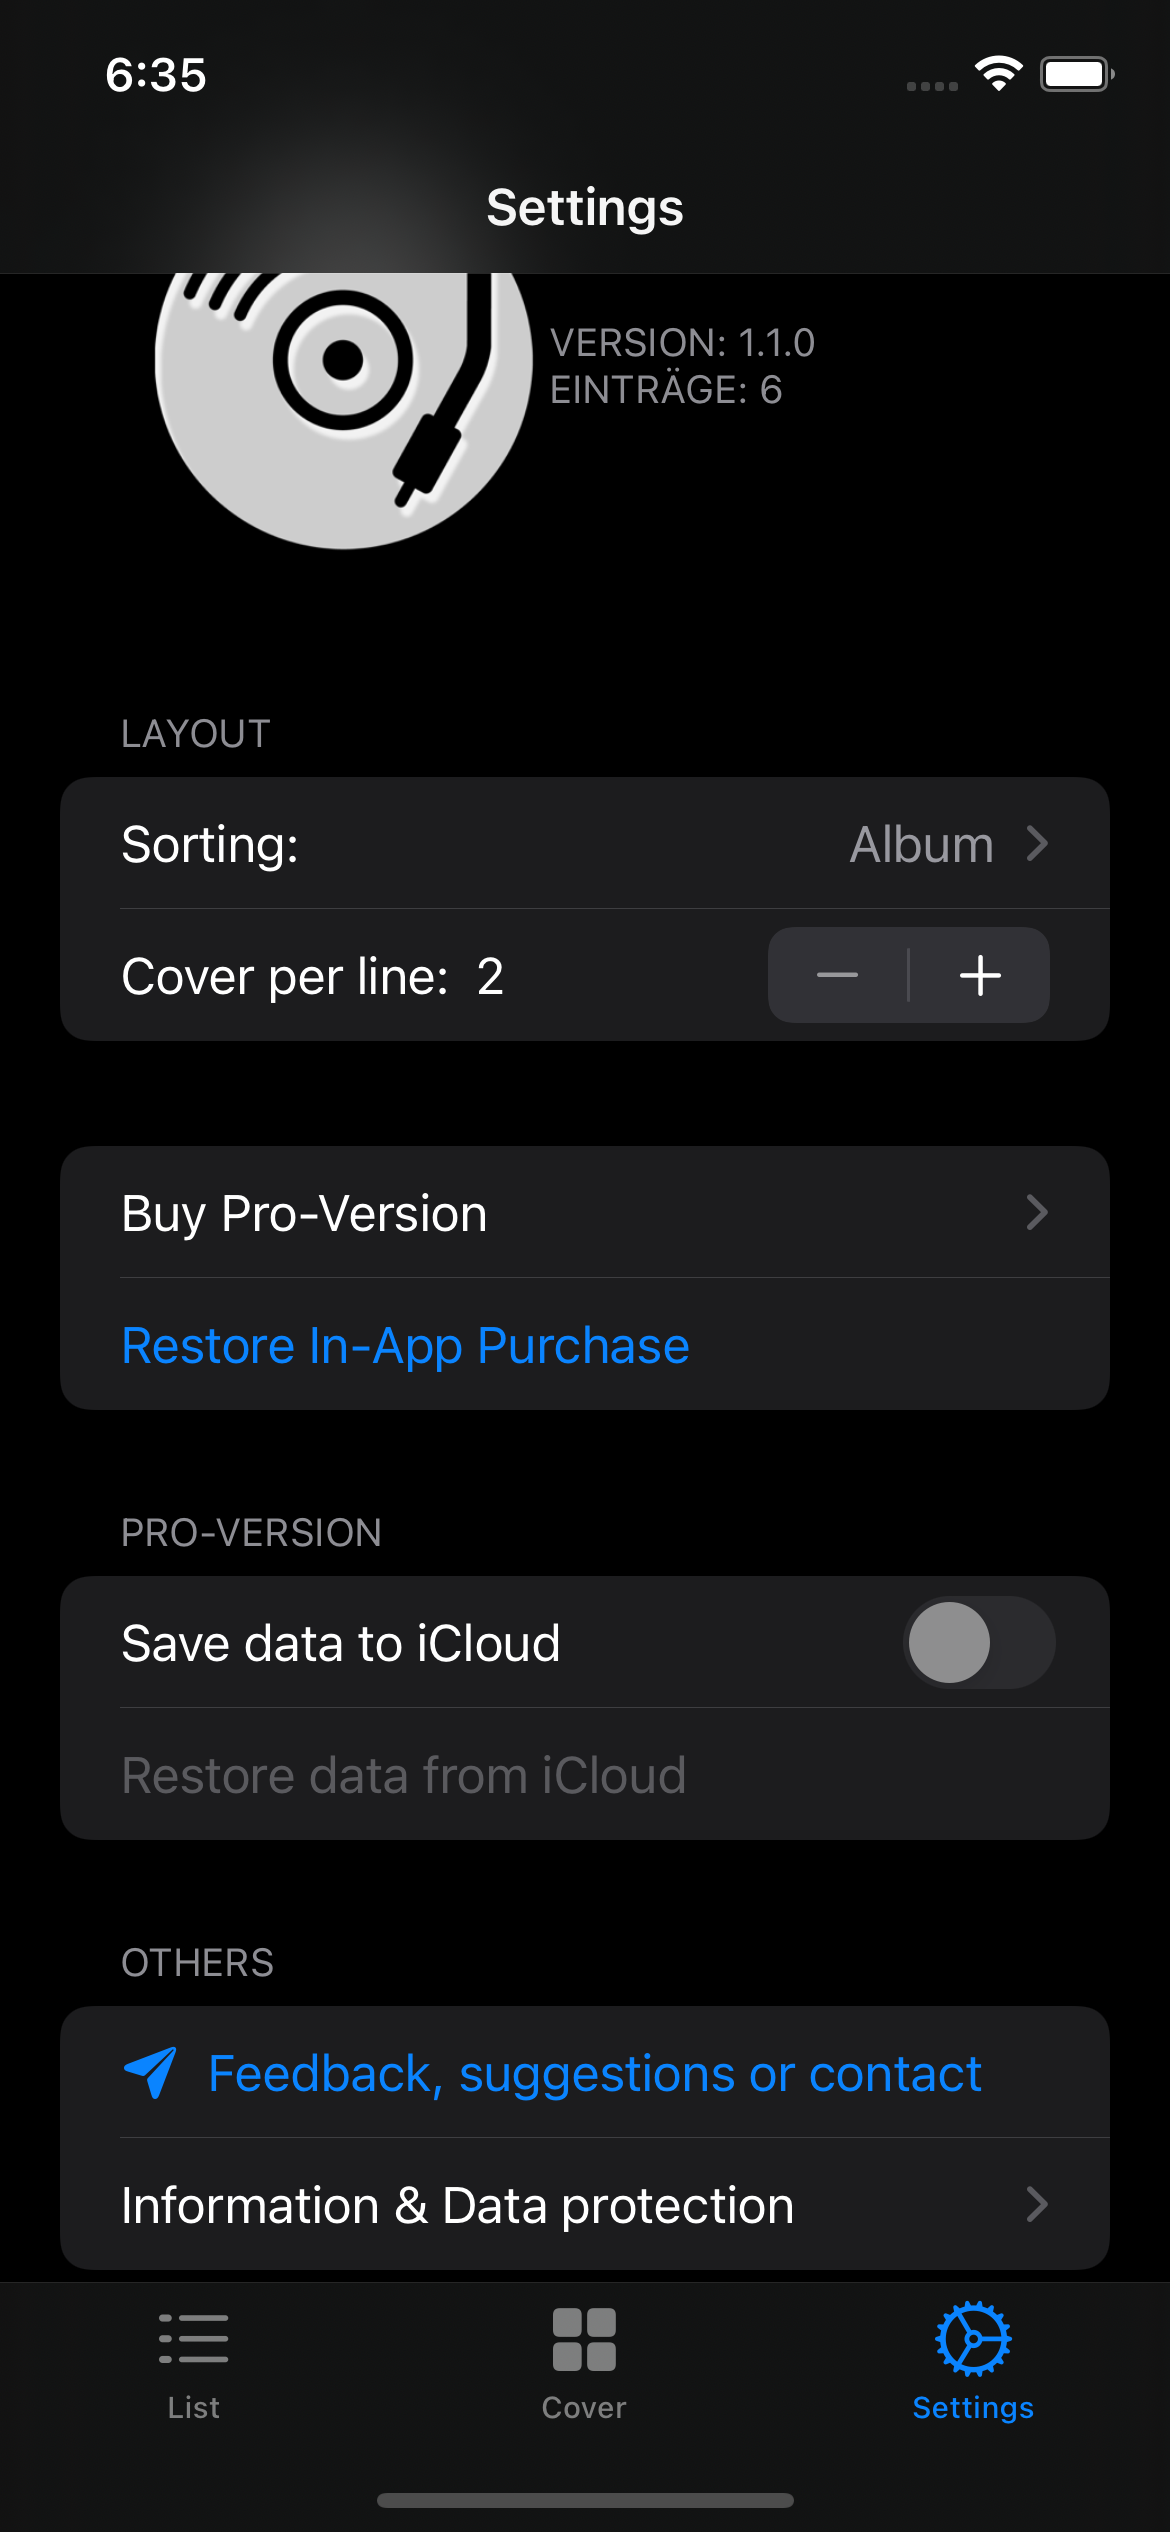Tap the Settings gear tab icon
The height and width of the screenshot is (2532, 1170).
click(x=973, y=2338)
